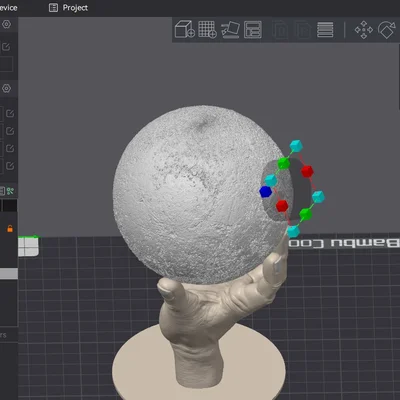Switch to the Device tab

pos(8,8)
